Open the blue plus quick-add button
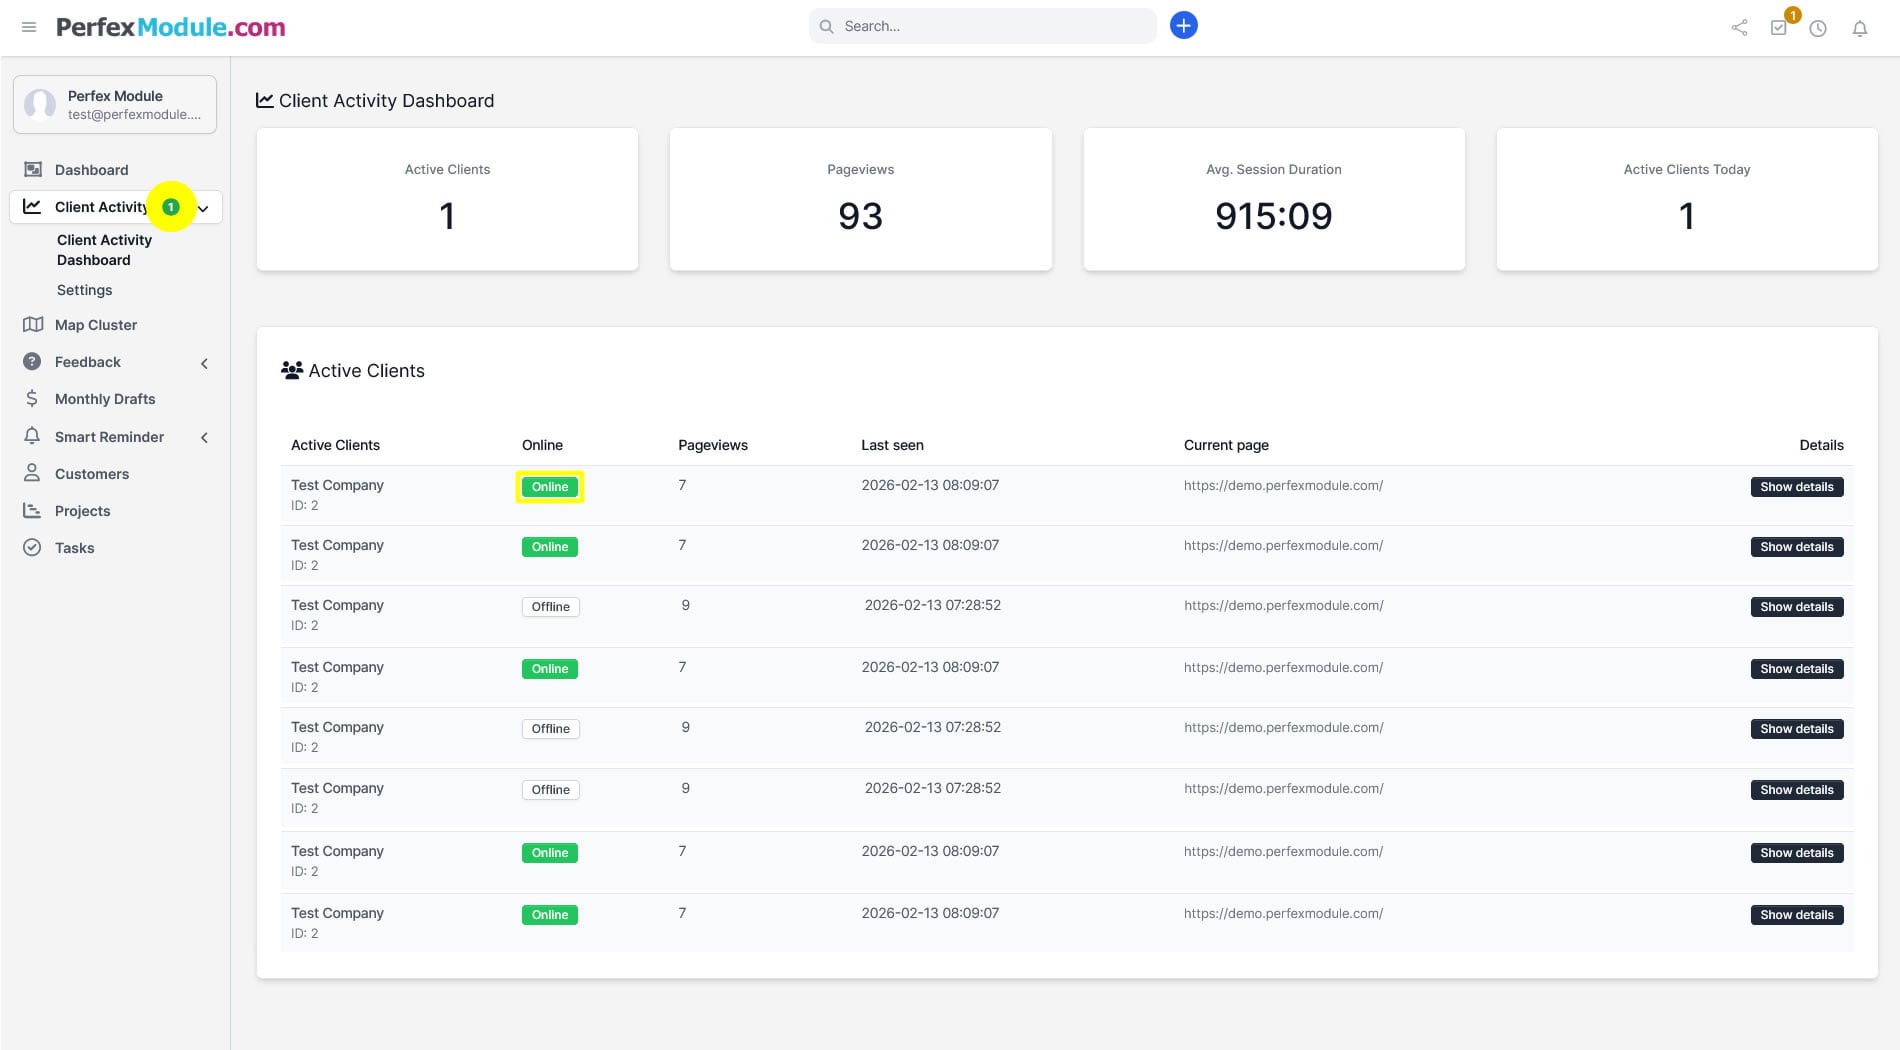 (1183, 24)
